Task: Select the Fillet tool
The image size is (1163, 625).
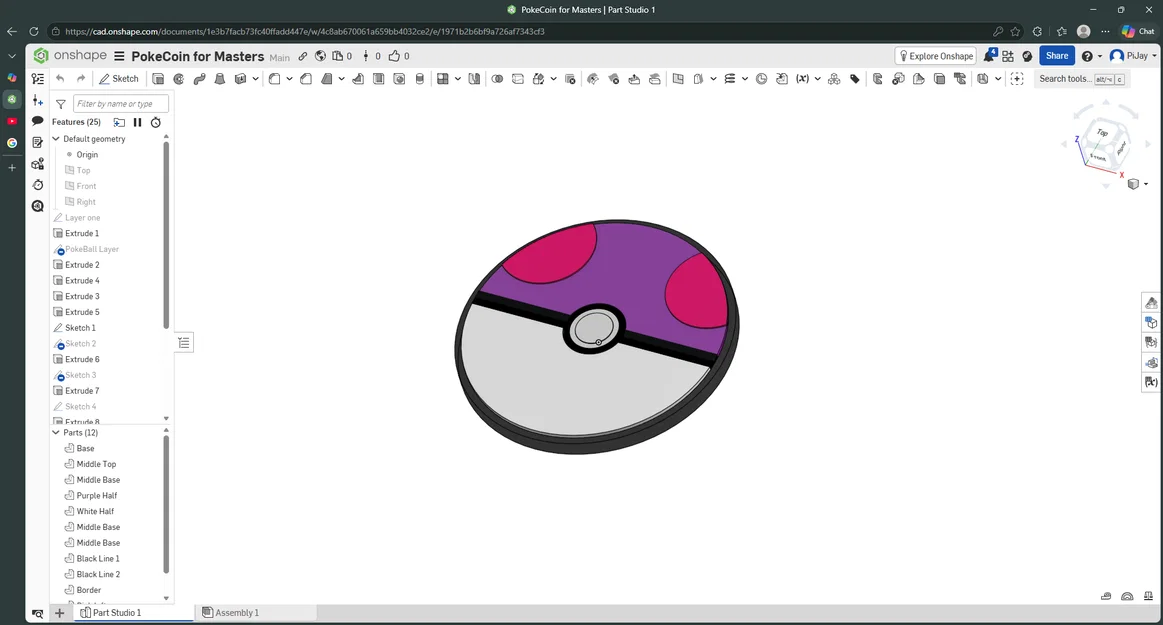Action: [274, 79]
